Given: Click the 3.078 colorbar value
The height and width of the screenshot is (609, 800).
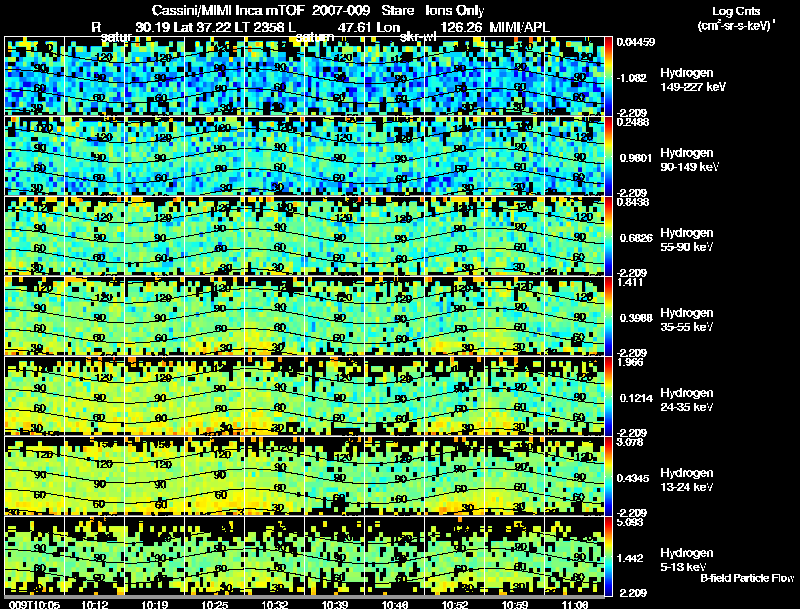Looking at the screenshot, I should click(630, 442).
